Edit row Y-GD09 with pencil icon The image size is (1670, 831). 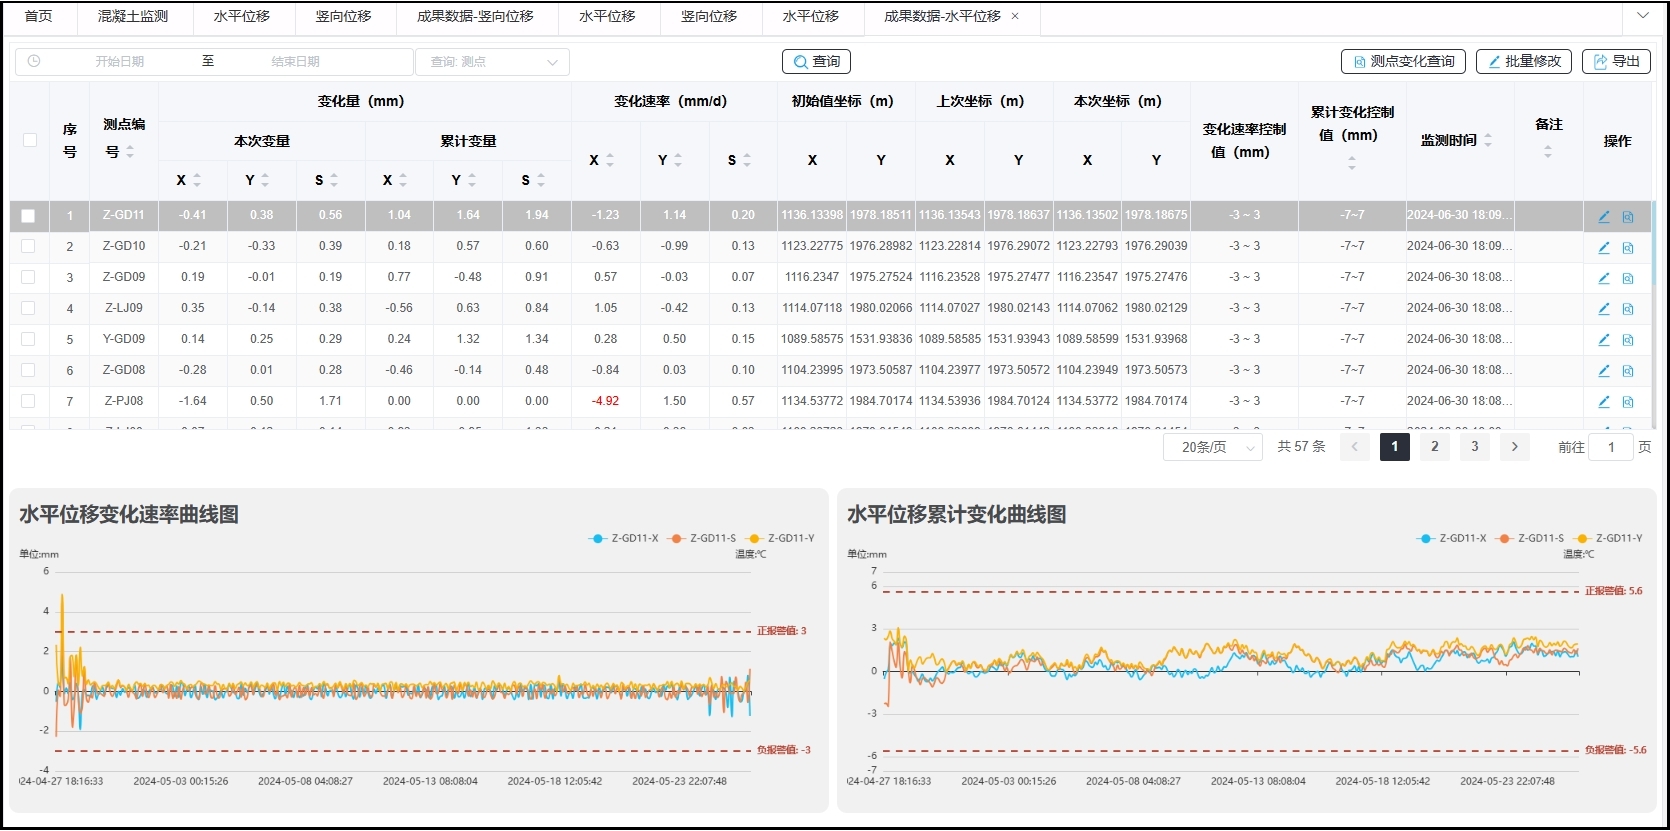[1604, 340]
